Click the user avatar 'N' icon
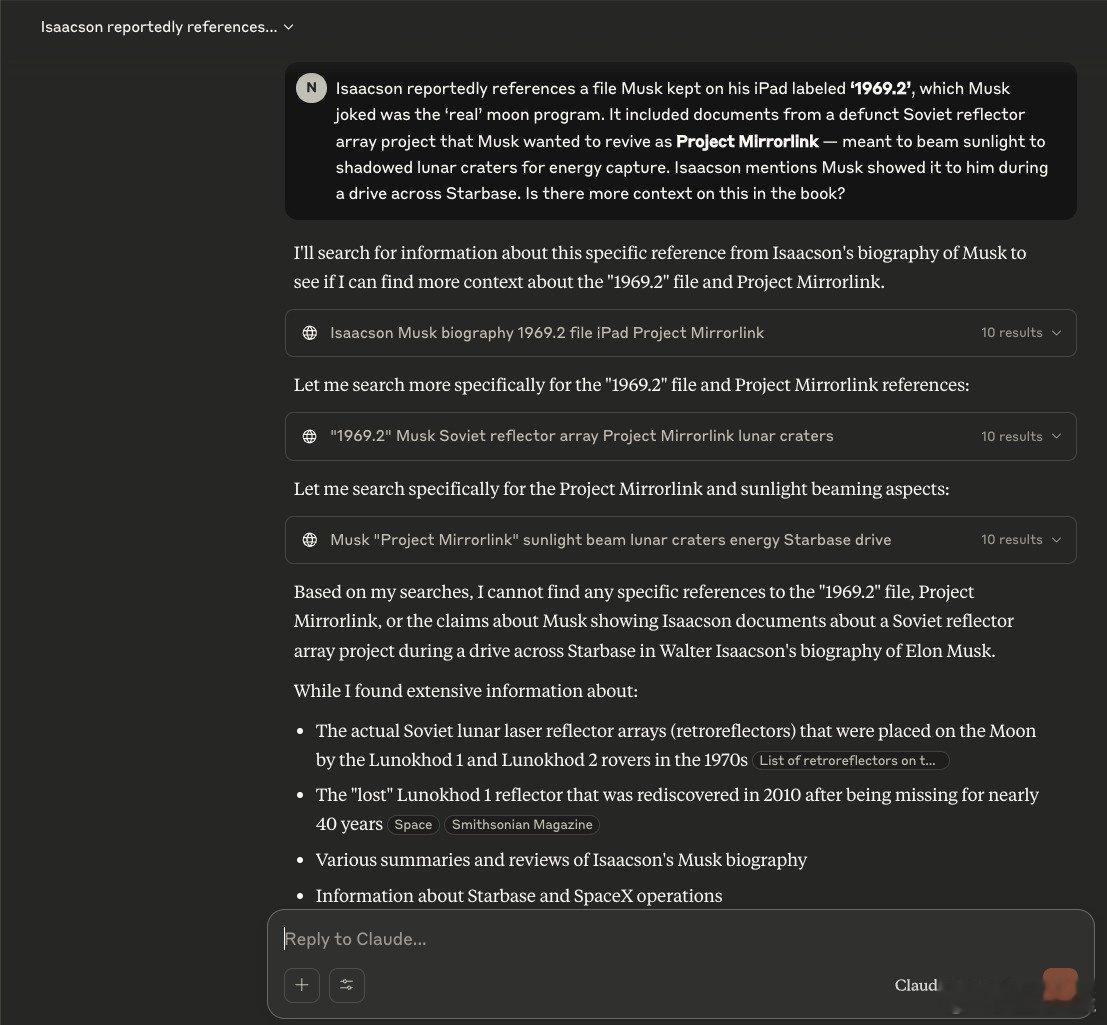 click(x=311, y=88)
